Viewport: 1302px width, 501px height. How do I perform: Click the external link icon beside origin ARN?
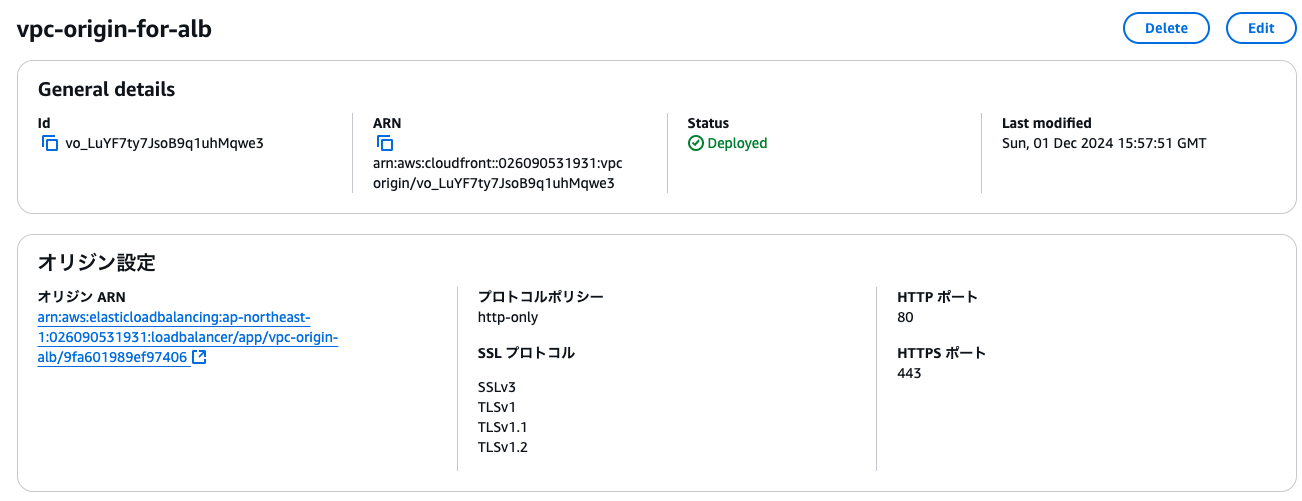pos(199,357)
